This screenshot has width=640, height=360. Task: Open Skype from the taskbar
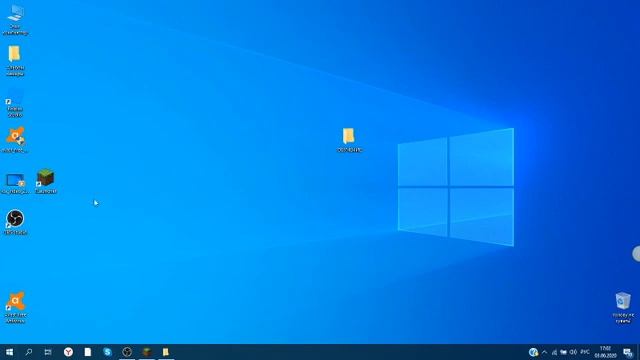107,352
